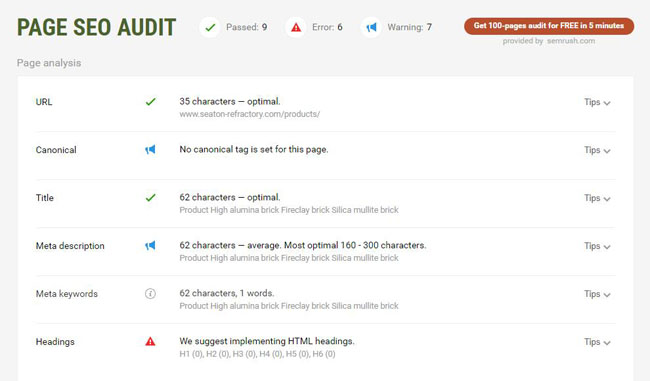The width and height of the screenshot is (650, 381).
Task: Expand Tips for the URL row
Action: coord(597,102)
